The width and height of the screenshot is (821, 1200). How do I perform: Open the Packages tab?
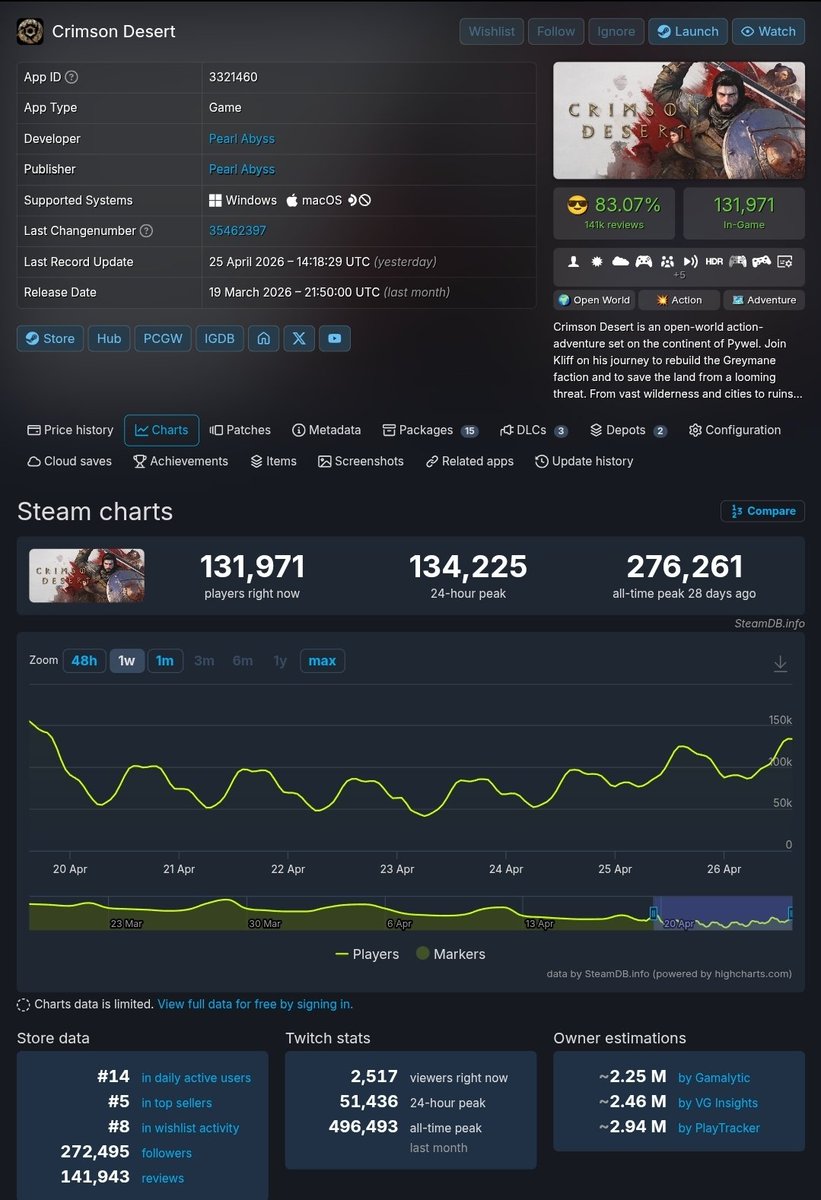click(x=430, y=430)
